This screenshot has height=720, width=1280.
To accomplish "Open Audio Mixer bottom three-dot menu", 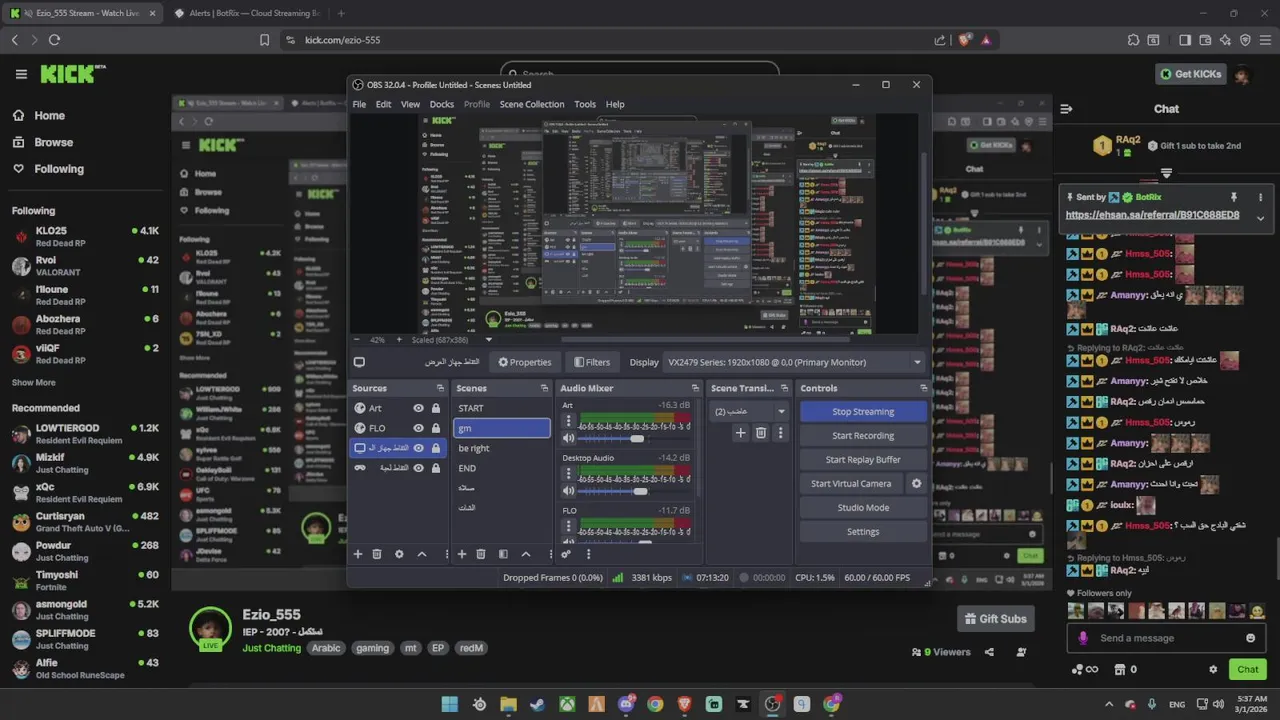I will (x=588, y=554).
